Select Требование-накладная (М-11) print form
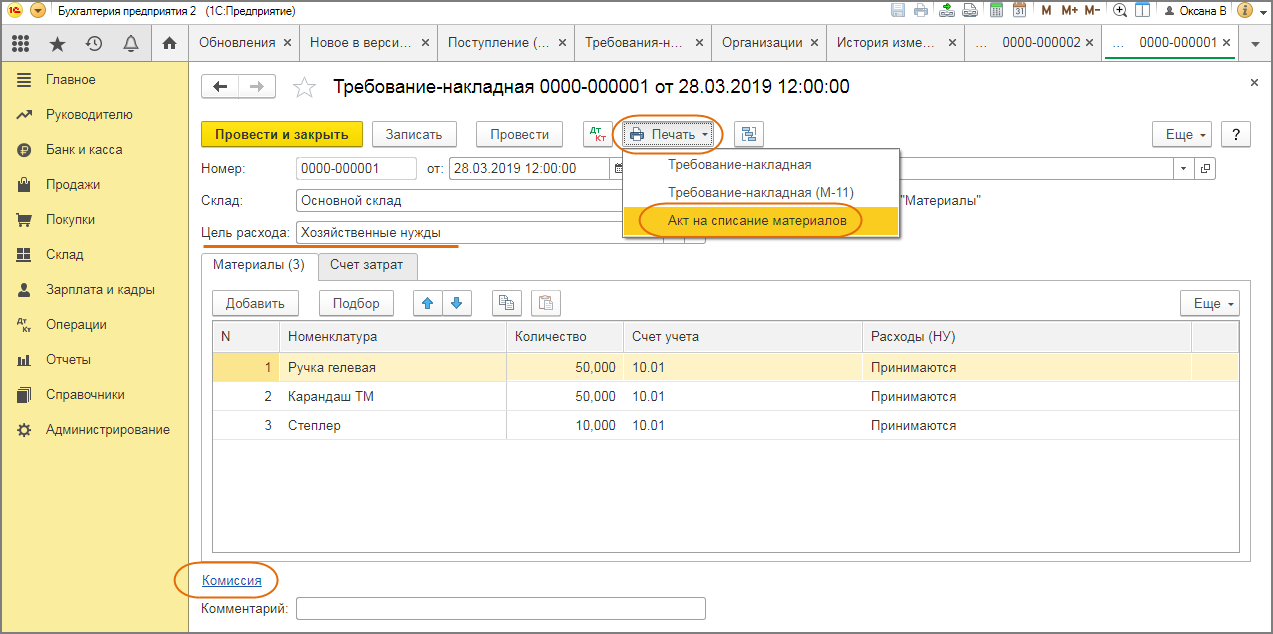 (761, 192)
